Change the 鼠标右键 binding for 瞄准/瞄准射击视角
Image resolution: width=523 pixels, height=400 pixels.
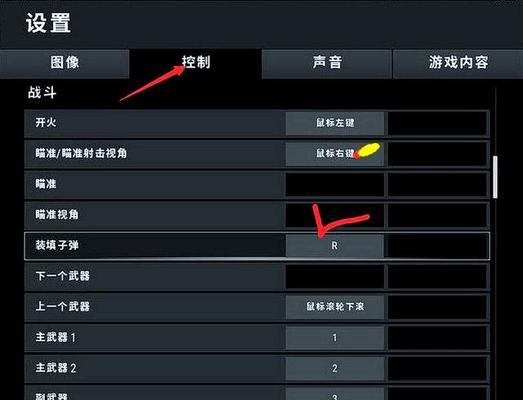coord(335,154)
